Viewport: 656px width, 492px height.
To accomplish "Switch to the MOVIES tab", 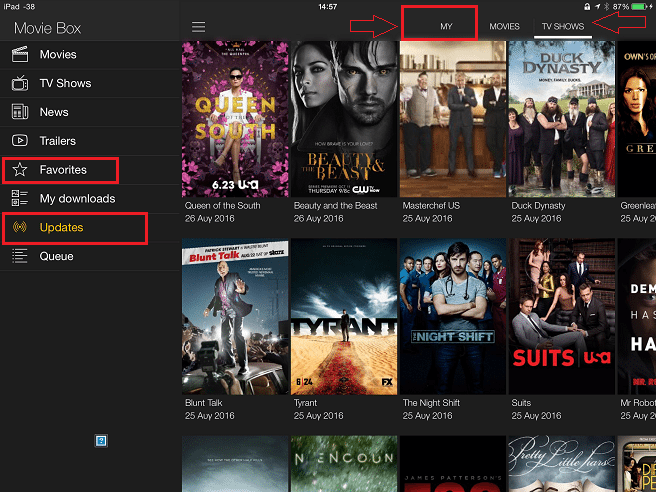I will click(x=504, y=26).
